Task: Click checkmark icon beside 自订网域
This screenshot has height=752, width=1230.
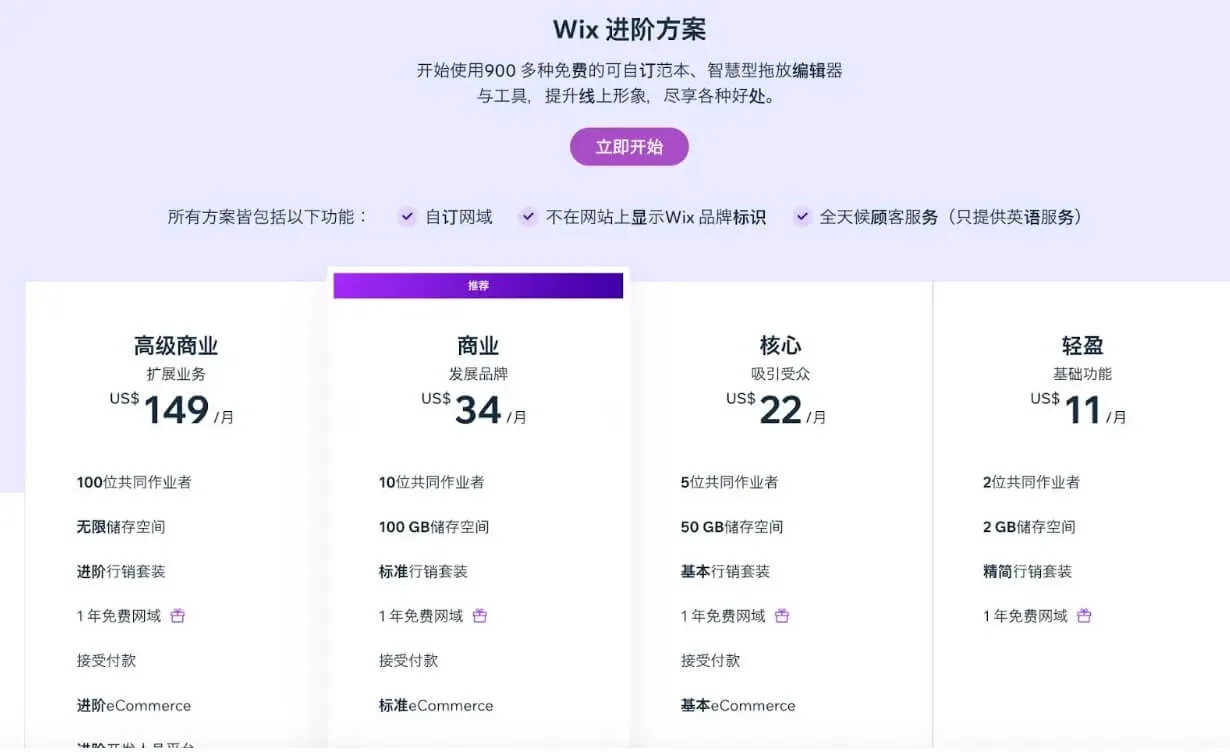Action: (407, 217)
